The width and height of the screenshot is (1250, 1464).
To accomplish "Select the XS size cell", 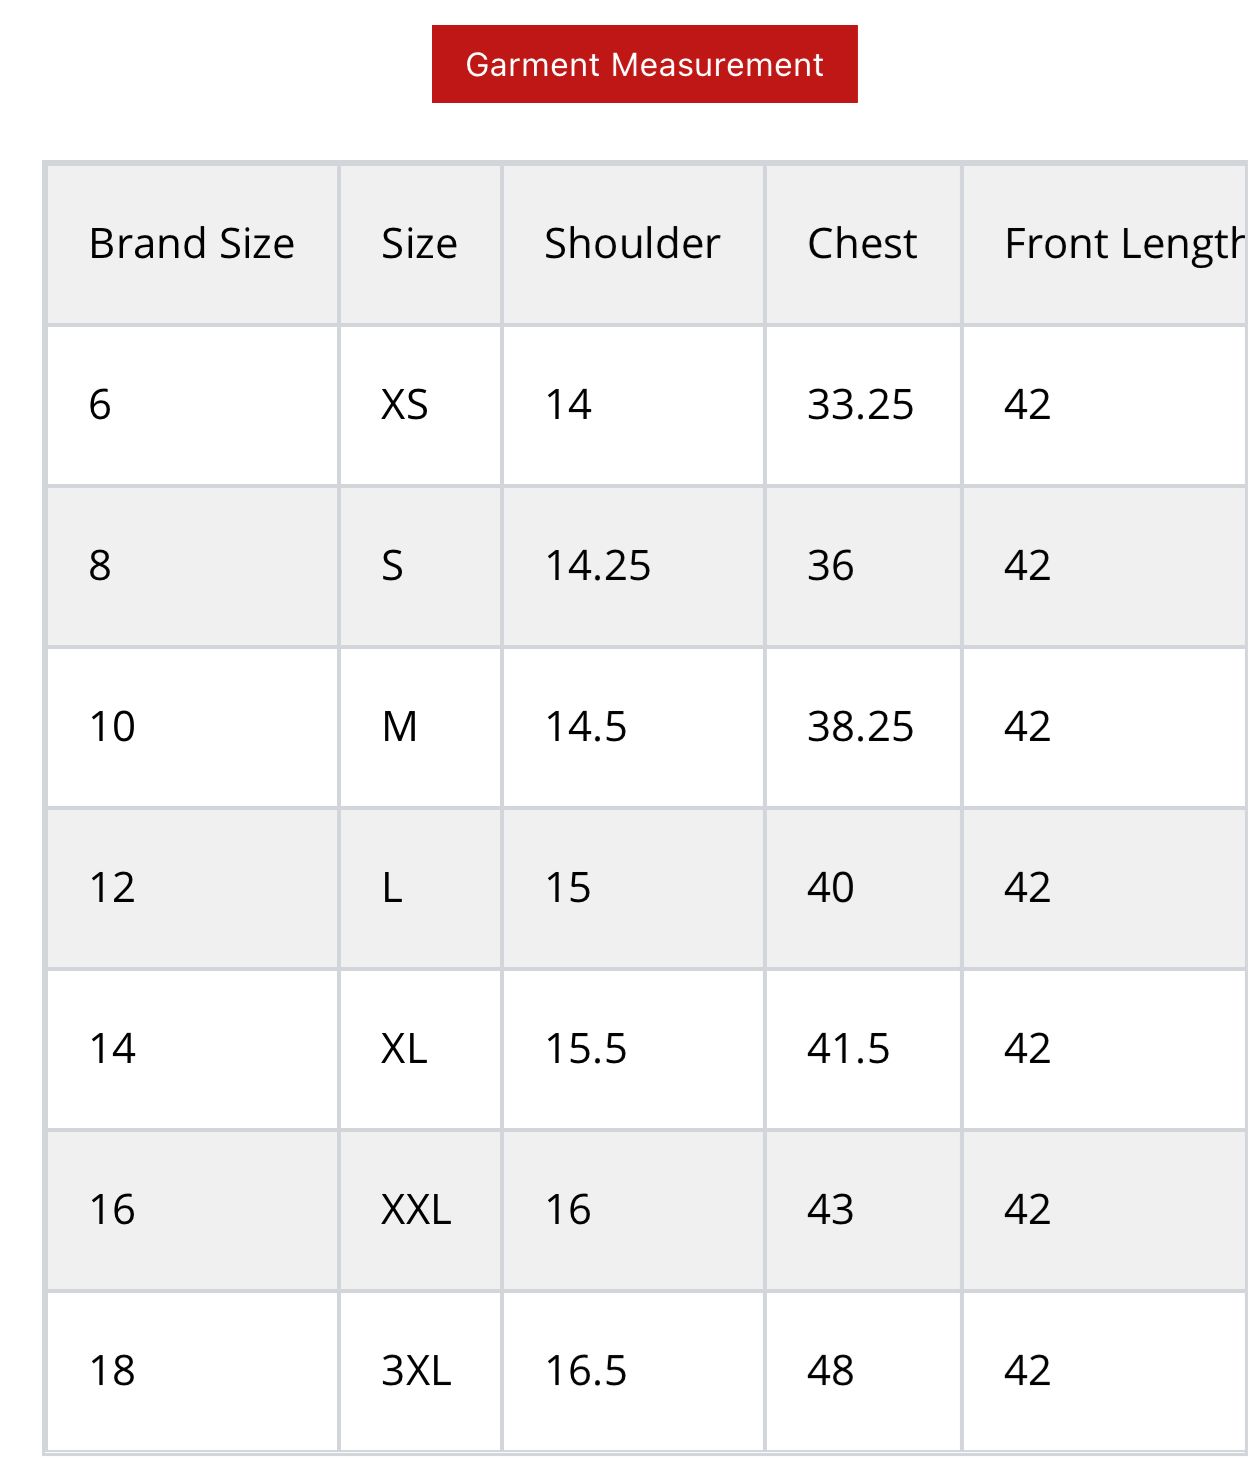I will tap(404, 405).
